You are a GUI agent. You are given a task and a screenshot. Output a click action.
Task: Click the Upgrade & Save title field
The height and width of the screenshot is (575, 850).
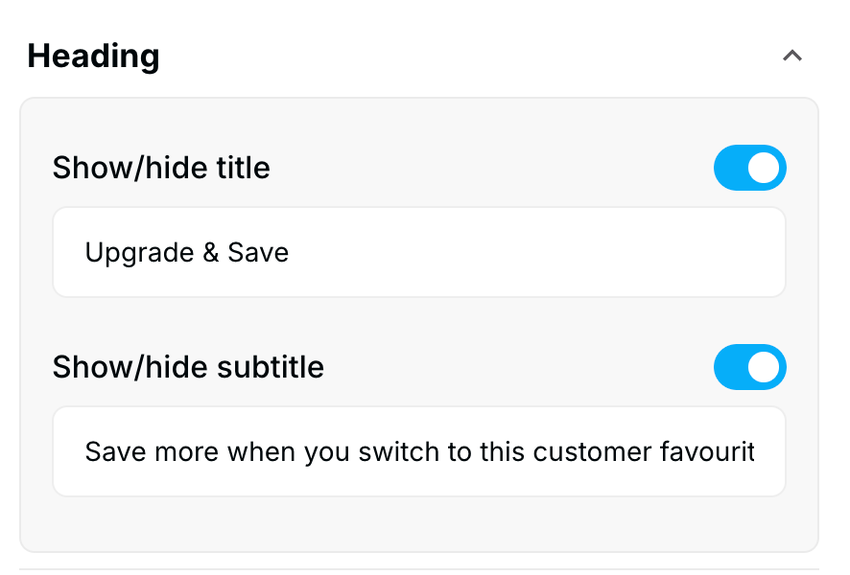coord(418,252)
